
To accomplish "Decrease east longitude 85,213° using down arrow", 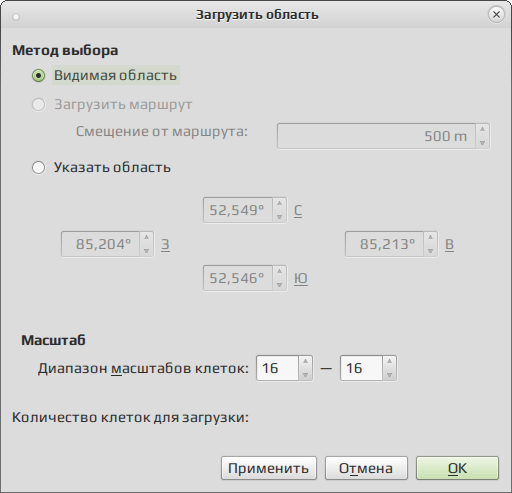I will 430,250.
